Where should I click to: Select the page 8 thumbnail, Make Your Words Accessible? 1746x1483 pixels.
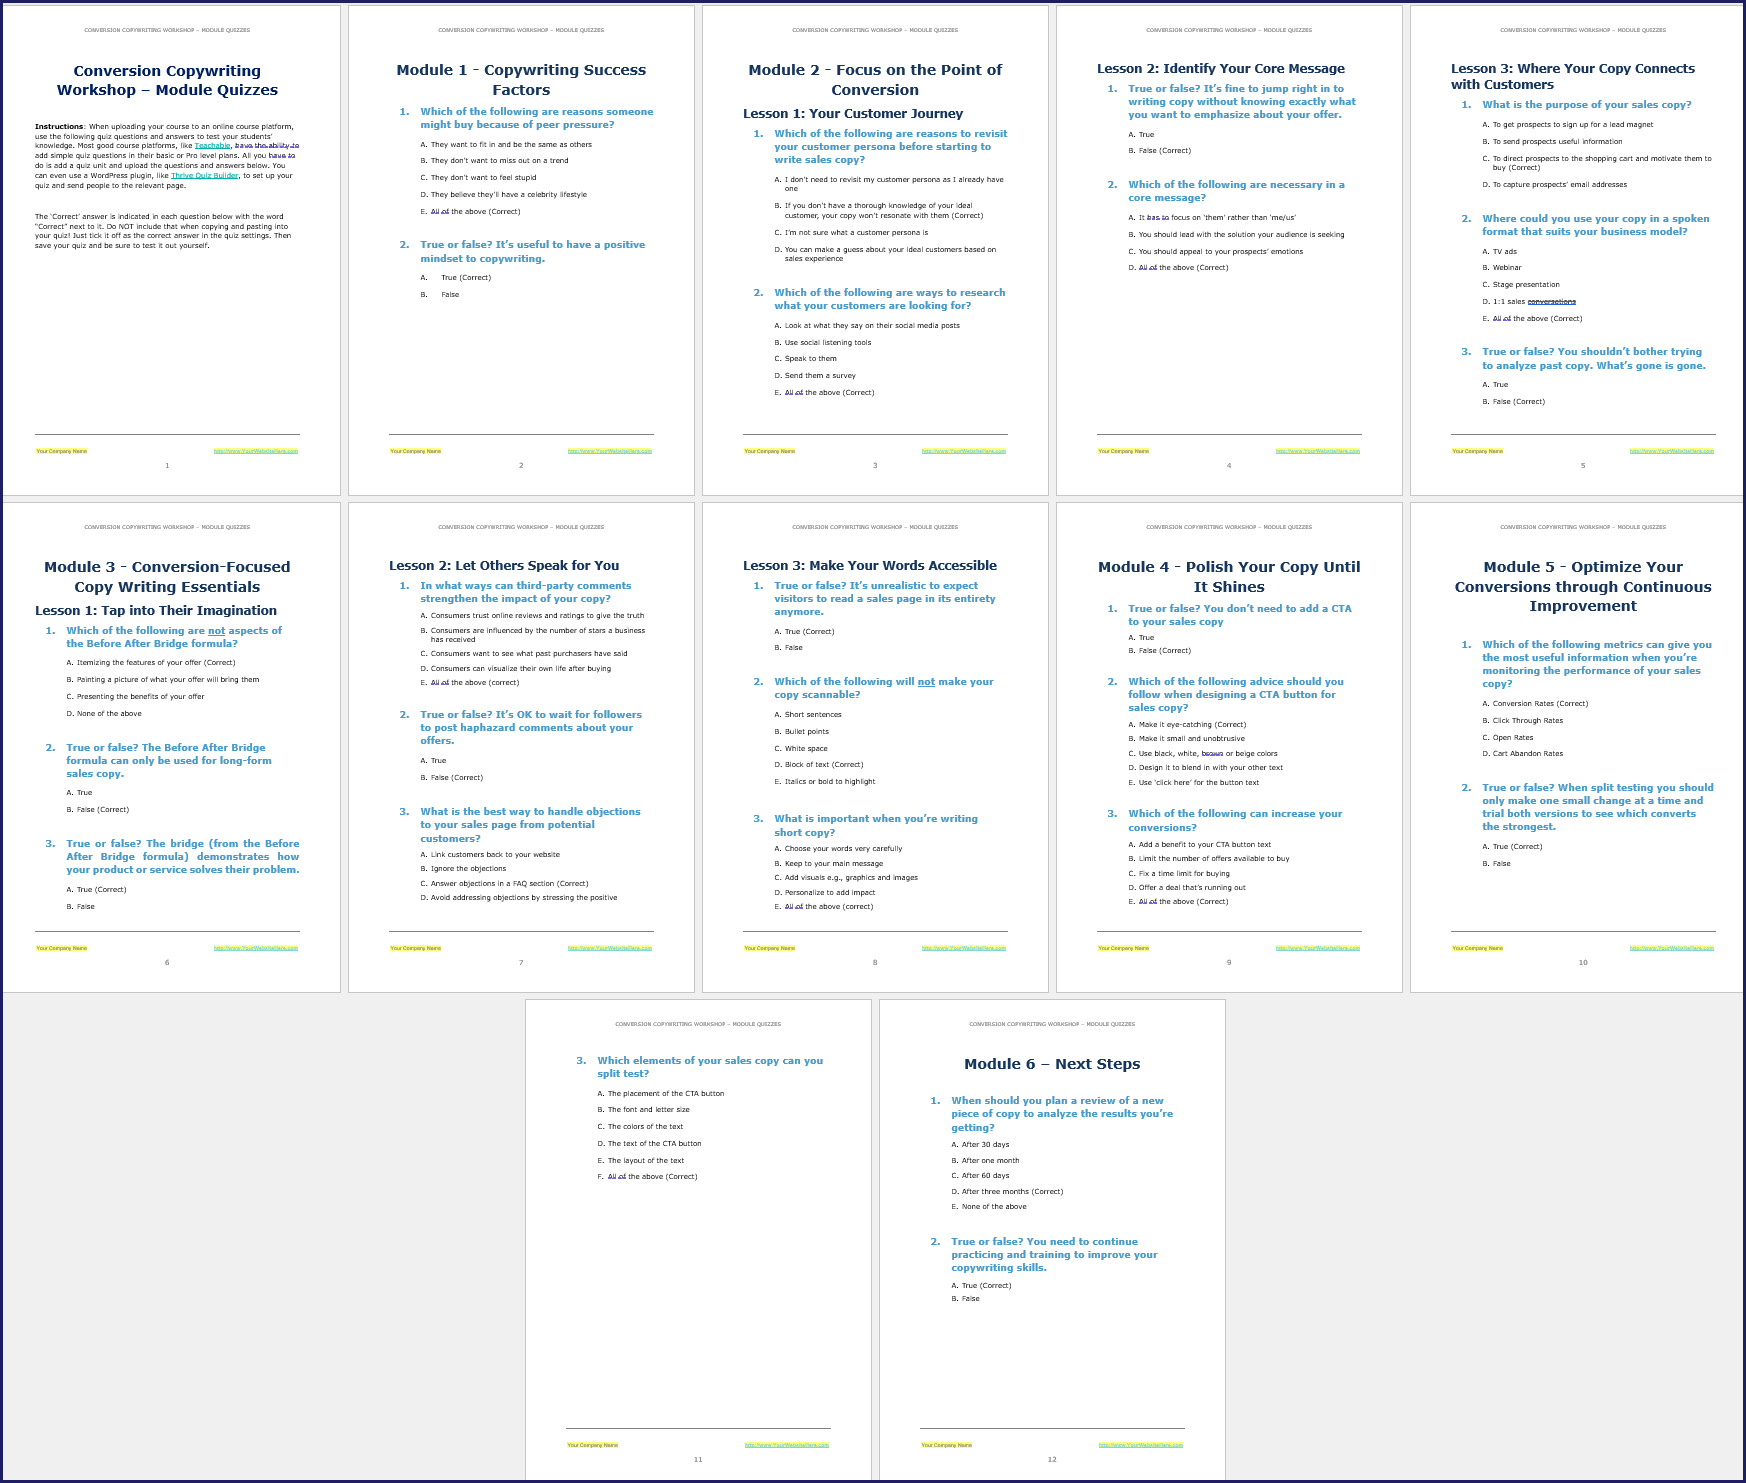pyautogui.click(x=875, y=747)
